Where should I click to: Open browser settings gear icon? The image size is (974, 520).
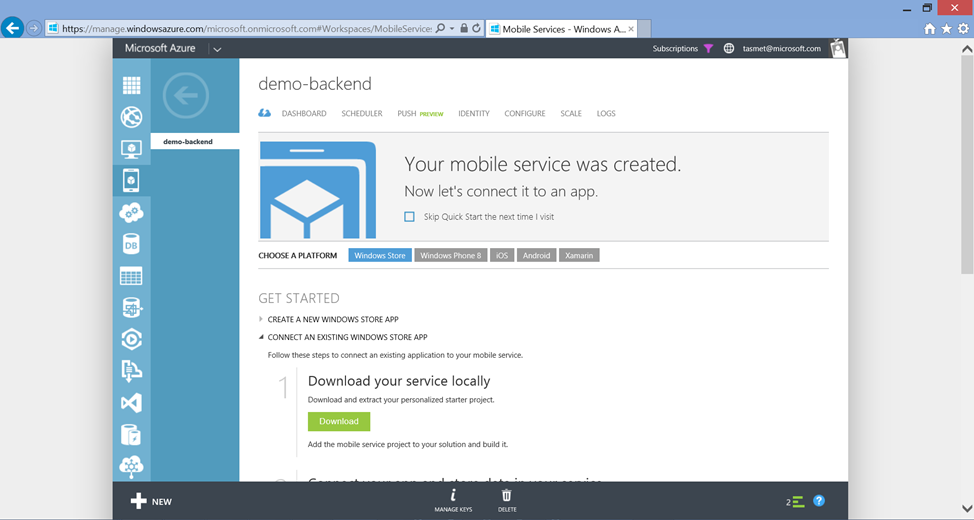pos(963,29)
